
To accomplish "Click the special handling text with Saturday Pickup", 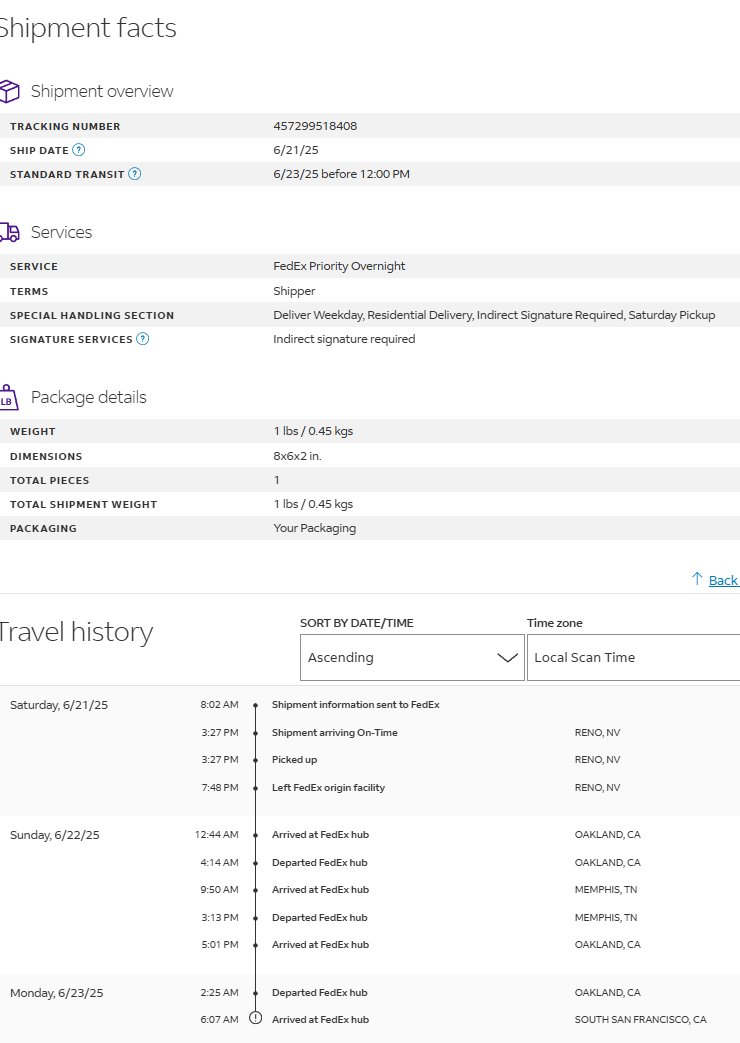I will [494, 315].
